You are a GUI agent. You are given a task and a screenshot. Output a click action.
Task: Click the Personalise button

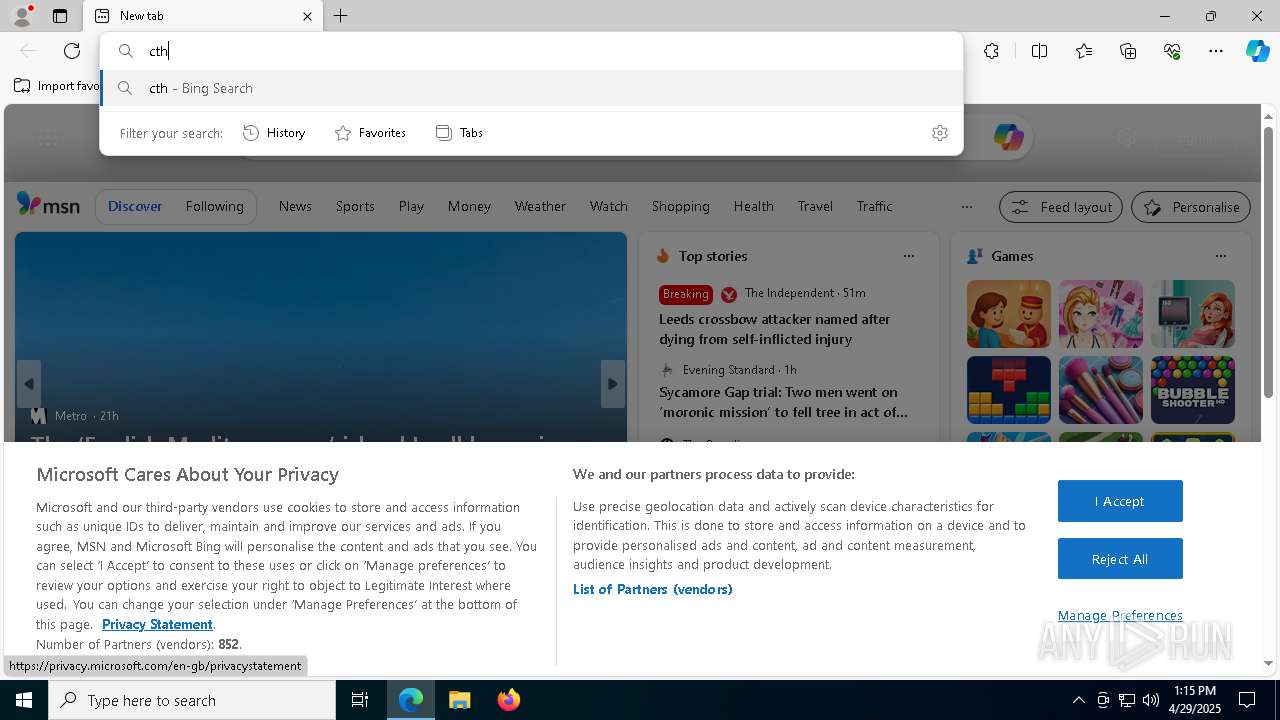tap(1191, 207)
